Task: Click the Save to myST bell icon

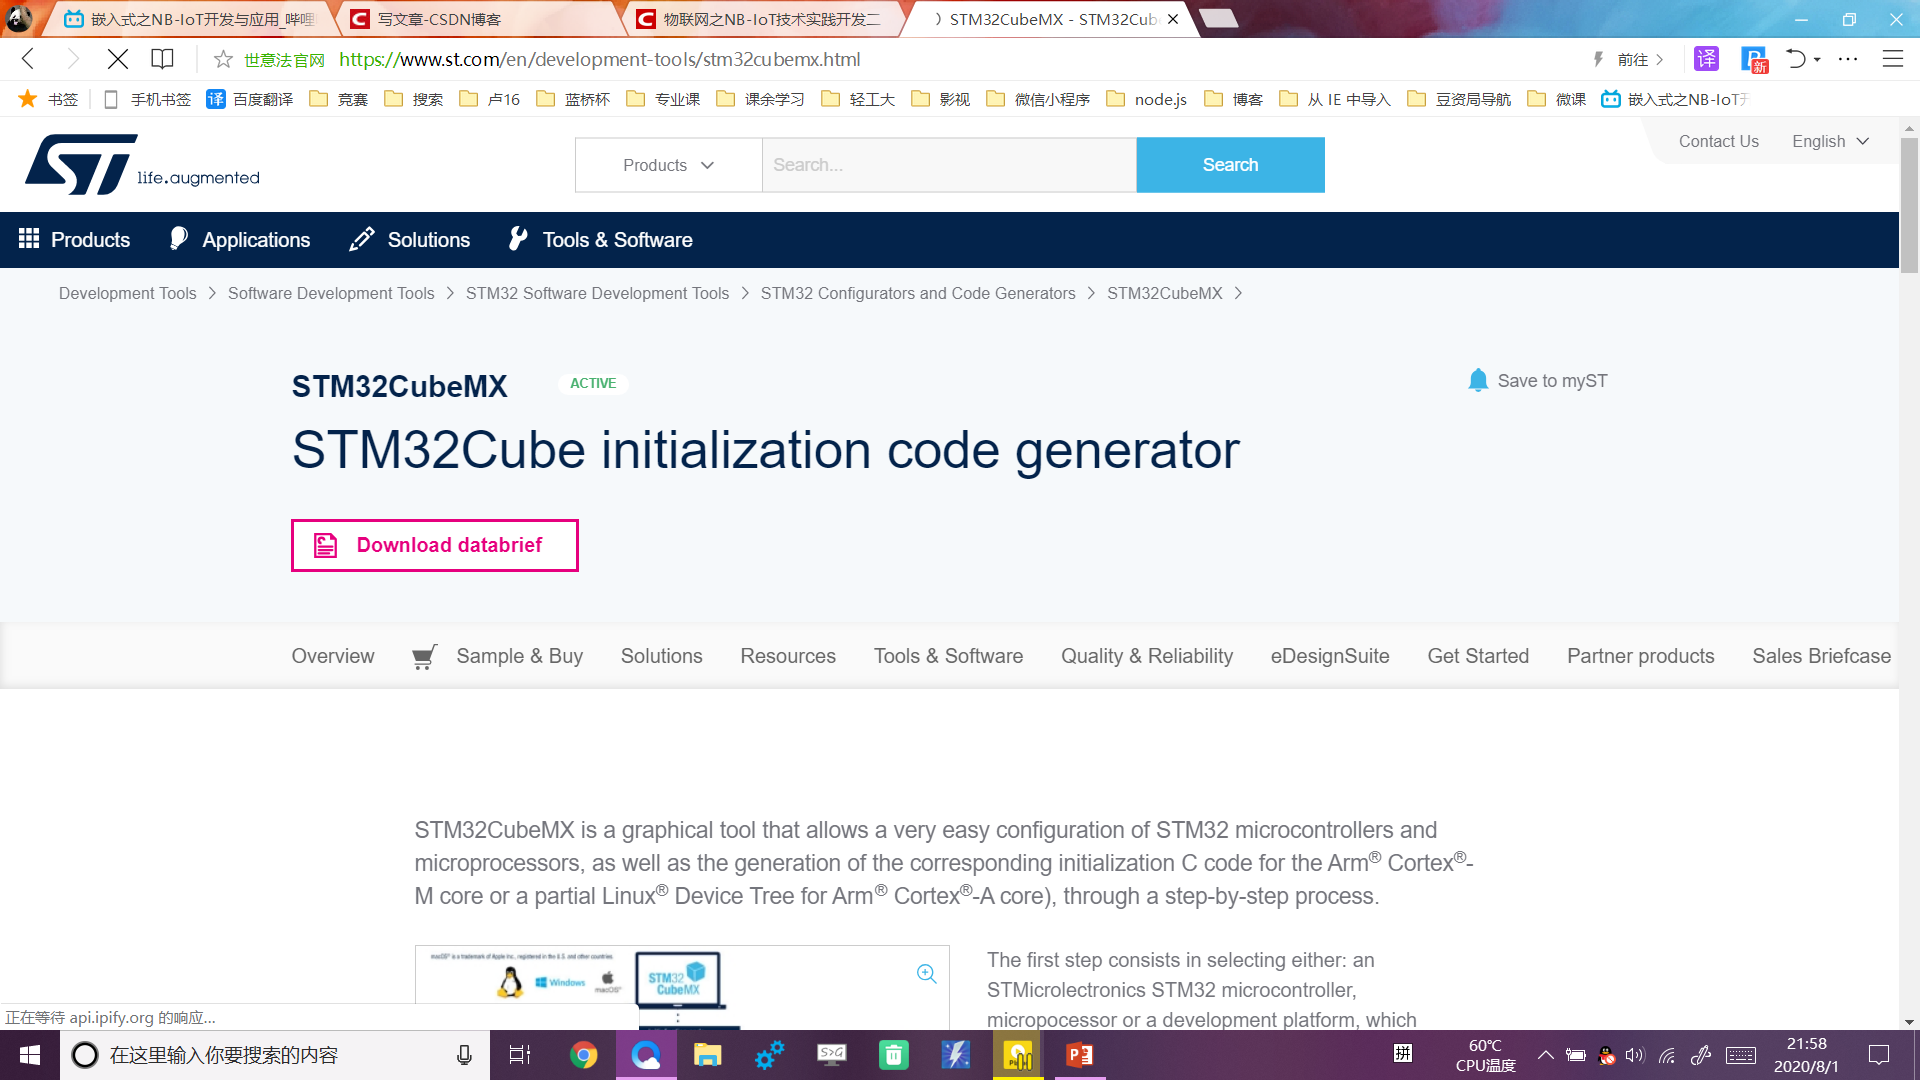Action: (x=1478, y=381)
